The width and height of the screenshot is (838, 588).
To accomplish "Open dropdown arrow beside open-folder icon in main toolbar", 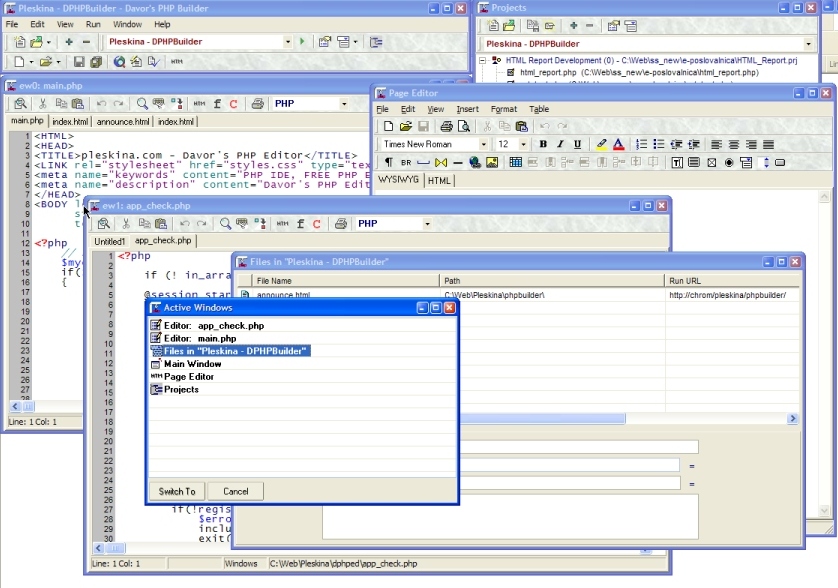I will (x=58, y=62).
